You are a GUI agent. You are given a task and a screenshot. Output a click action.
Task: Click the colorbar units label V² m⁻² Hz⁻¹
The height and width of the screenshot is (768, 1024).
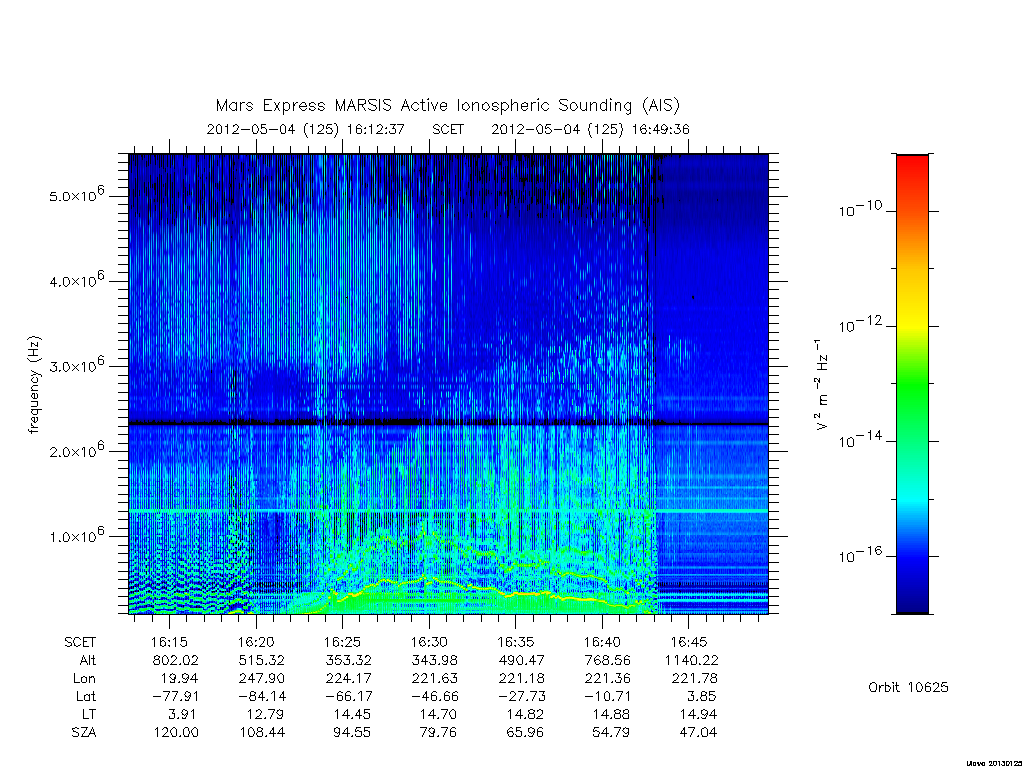822,384
